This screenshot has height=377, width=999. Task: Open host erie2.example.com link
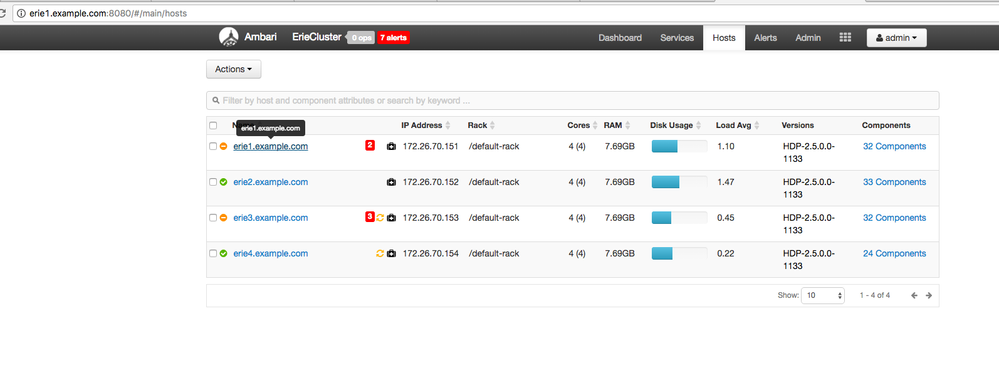coord(271,182)
